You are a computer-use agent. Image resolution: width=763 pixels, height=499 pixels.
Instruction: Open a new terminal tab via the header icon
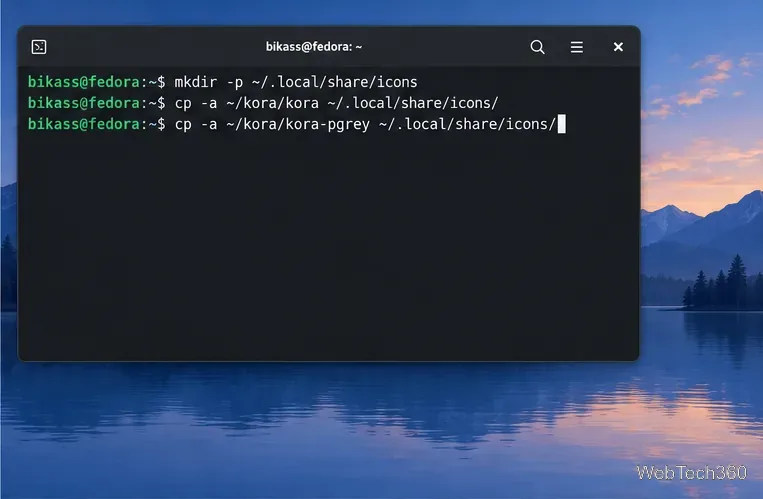(x=39, y=47)
